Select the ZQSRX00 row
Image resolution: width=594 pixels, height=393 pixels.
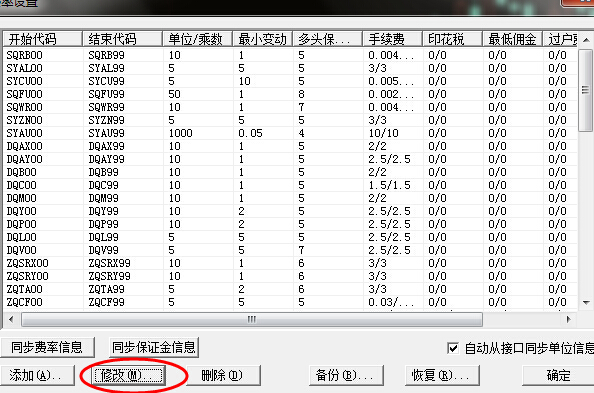290,263
